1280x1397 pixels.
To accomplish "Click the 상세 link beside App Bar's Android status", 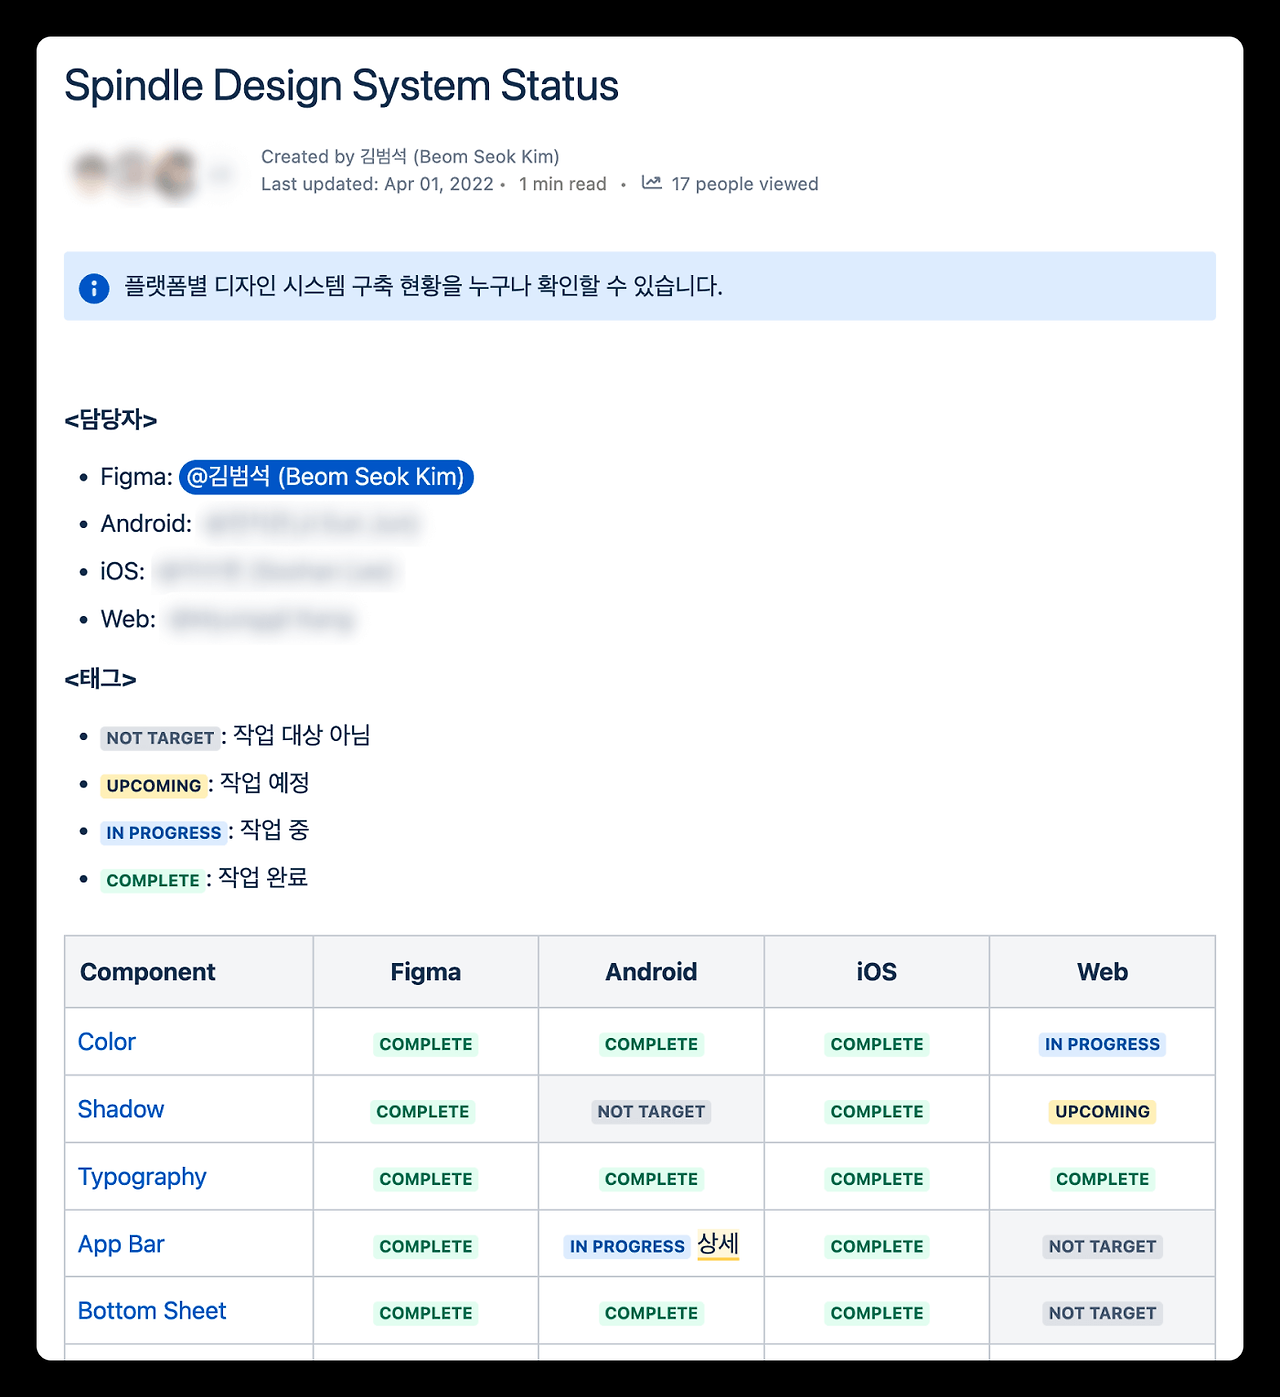I will pos(716,1243).
